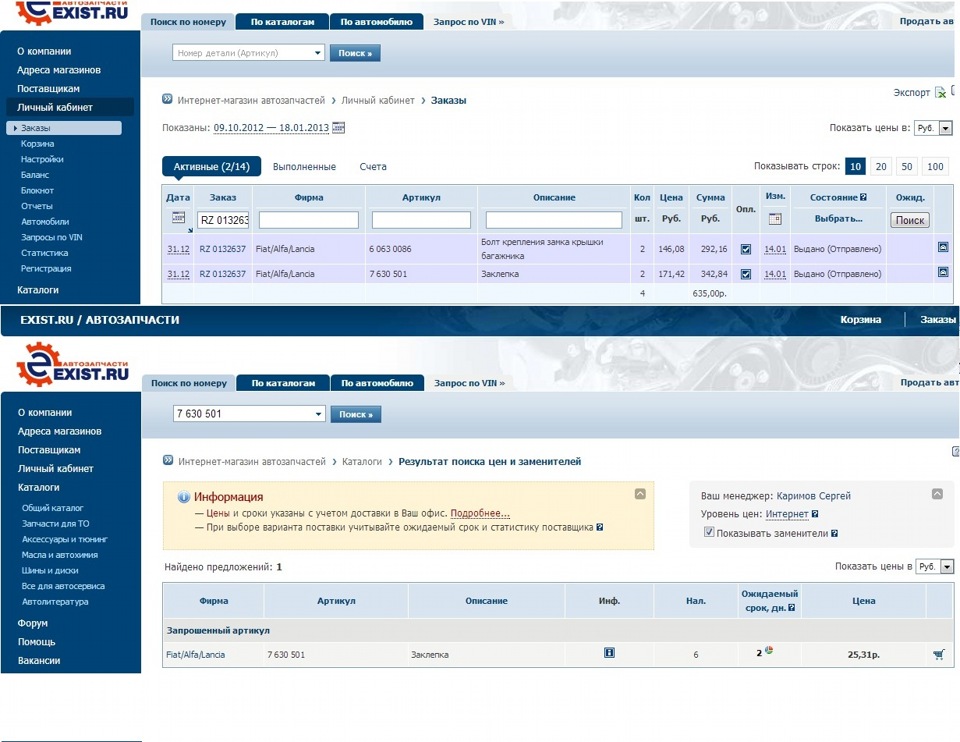Switch to Активные (2/14) tab
960x742 pixels.
[211, 167]
